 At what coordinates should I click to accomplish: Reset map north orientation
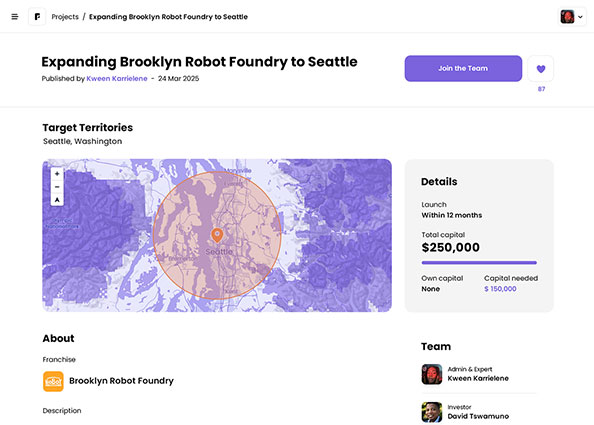(x=57, y=200)
